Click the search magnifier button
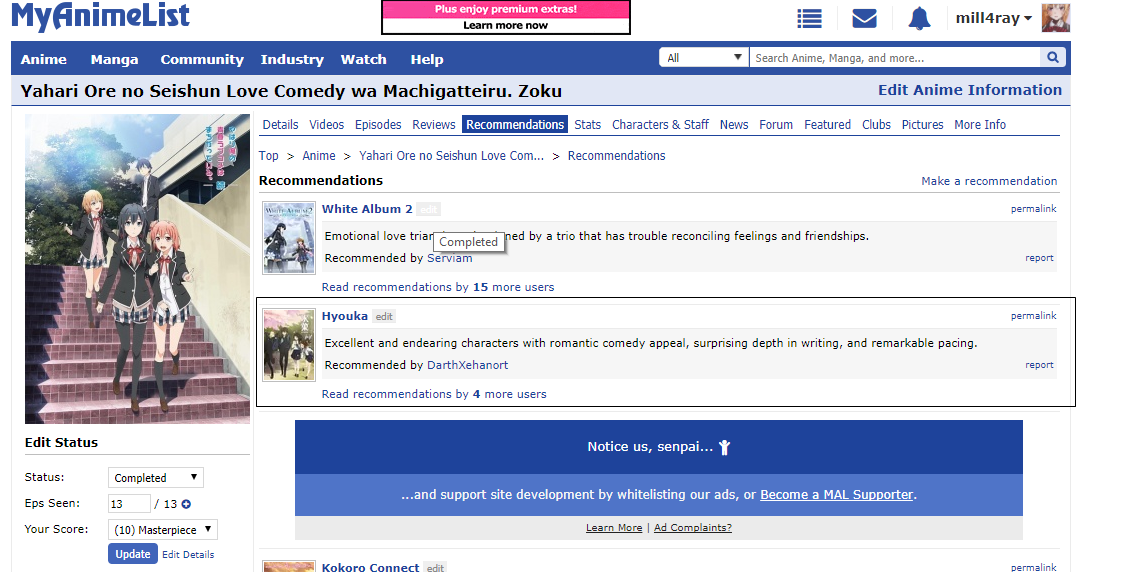1134x572 pixels. (x=1053, y=57)
